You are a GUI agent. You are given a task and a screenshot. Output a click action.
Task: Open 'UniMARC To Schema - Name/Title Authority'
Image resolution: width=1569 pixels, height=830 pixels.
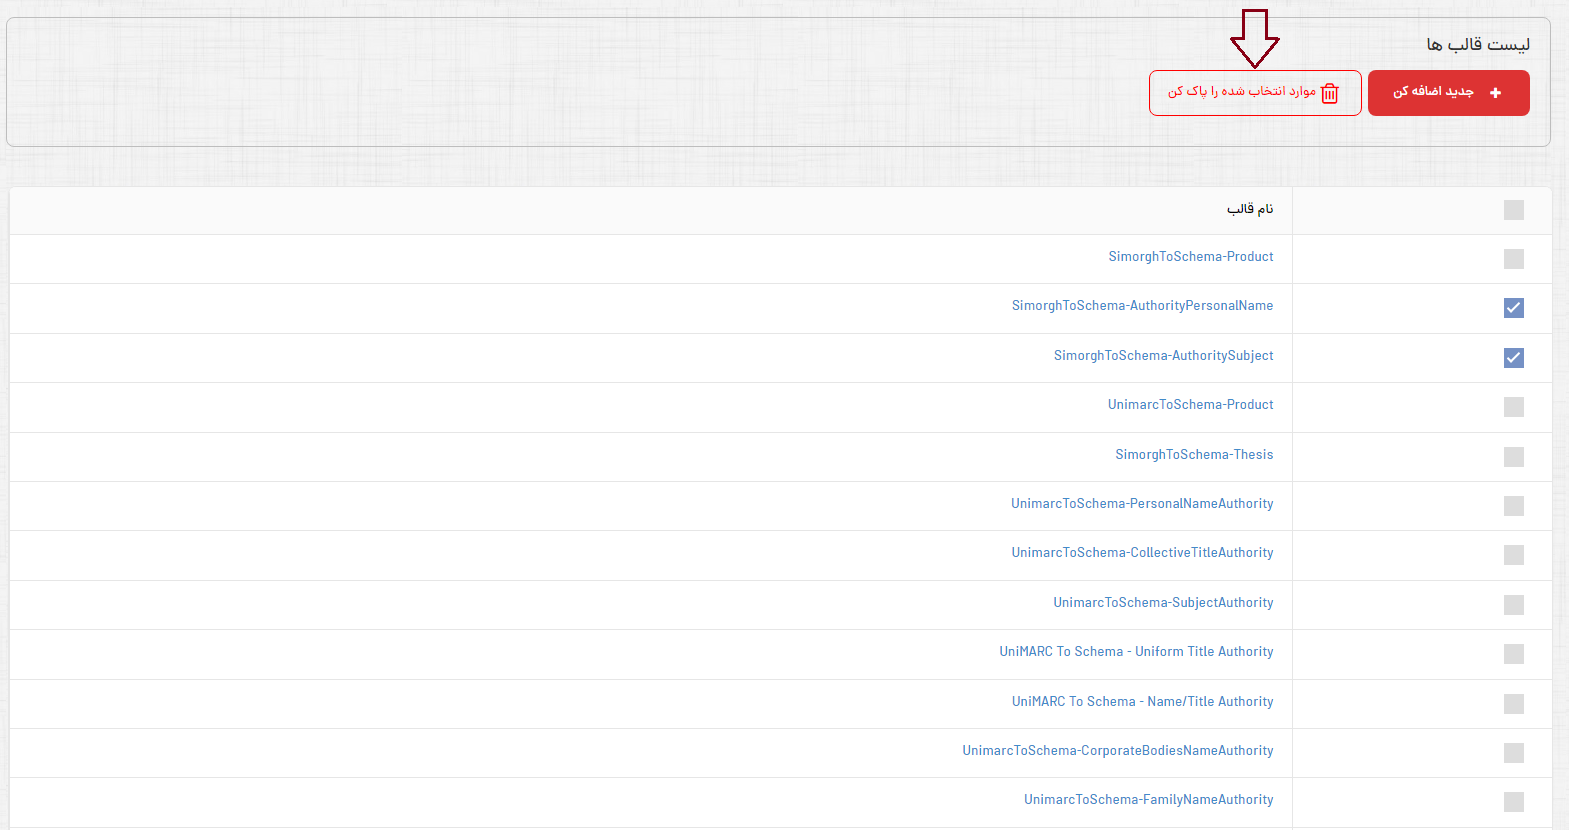[1142, 702]
